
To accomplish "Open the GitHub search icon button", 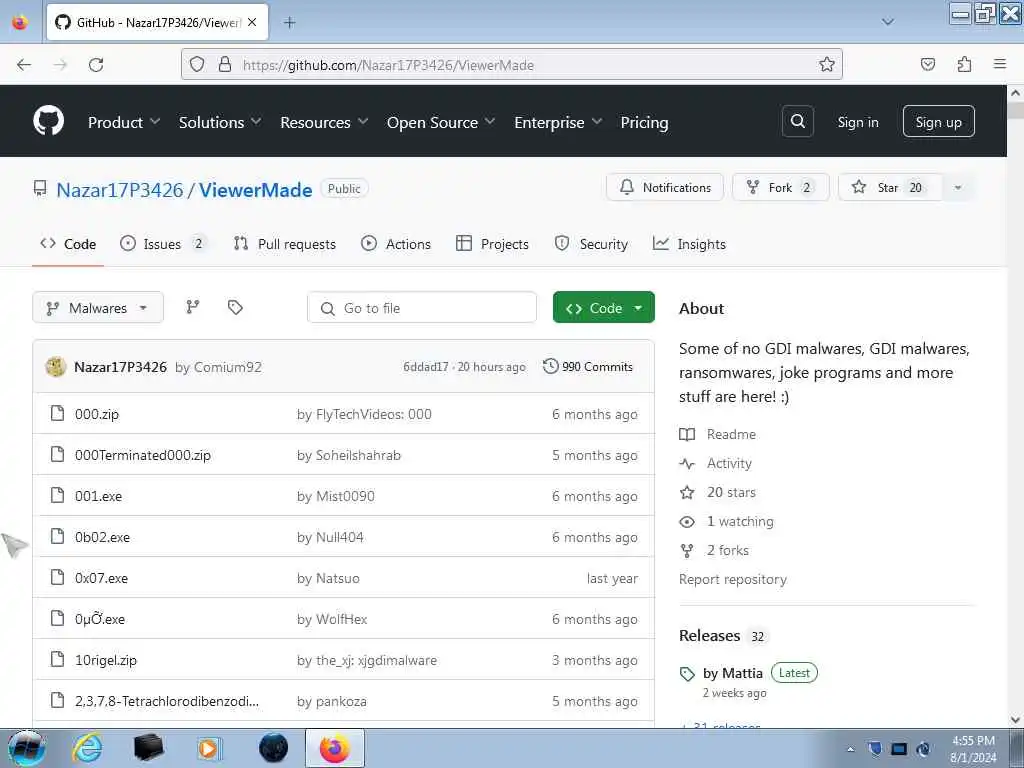I will (x=797, y=121).
